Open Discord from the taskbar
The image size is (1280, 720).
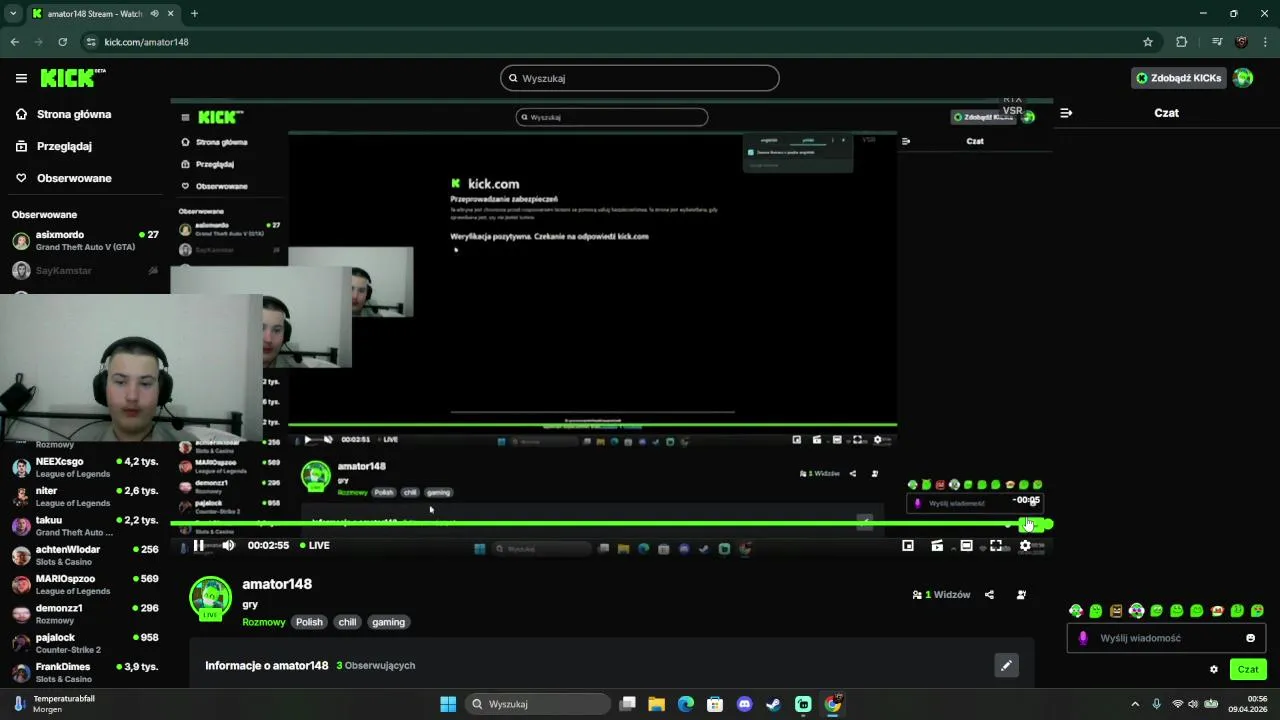pyautogui.click(x=744, y=704)
